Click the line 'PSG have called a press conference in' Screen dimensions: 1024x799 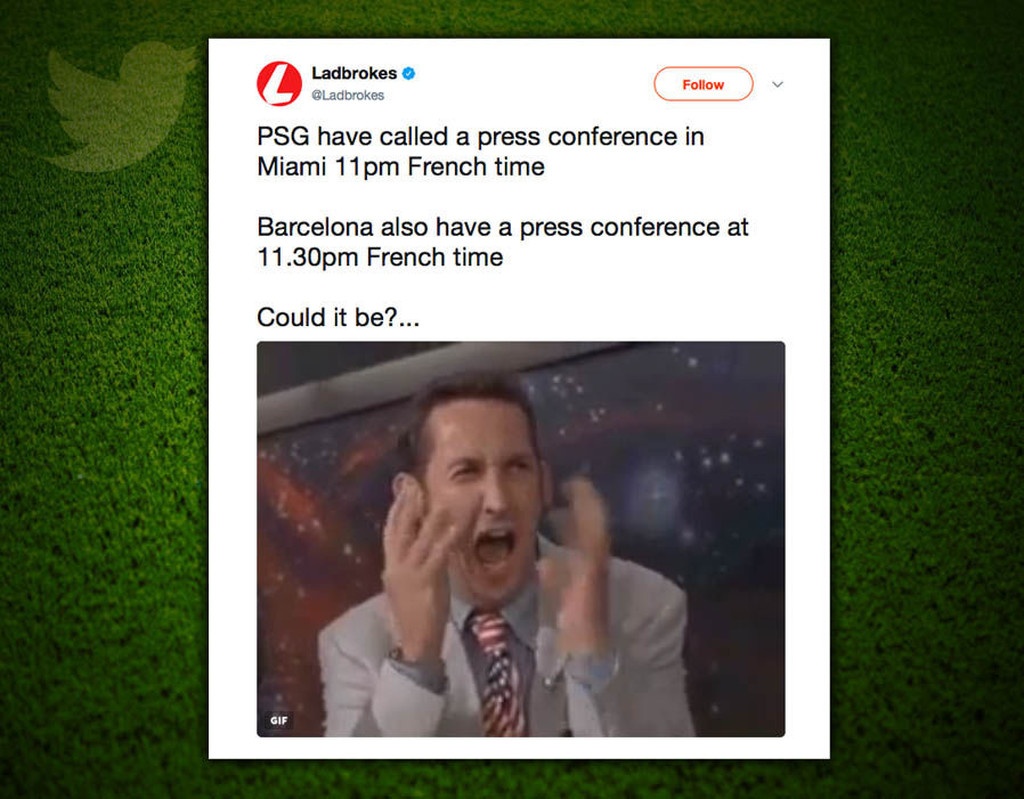tap(481, 137)
